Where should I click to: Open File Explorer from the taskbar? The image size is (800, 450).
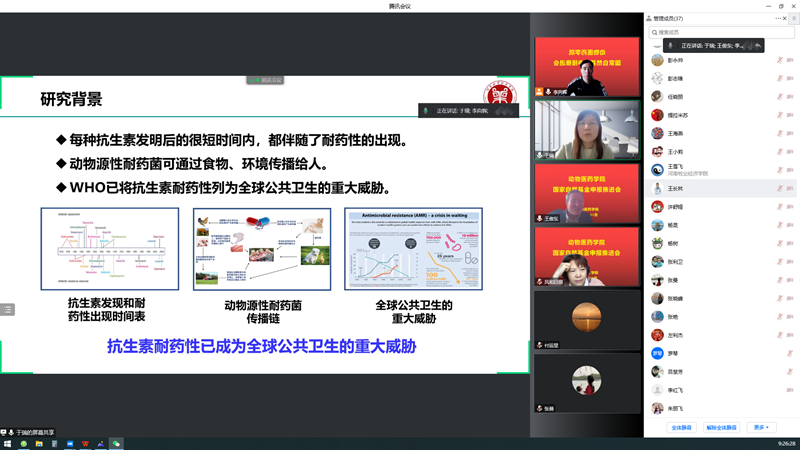pos(39,443)
